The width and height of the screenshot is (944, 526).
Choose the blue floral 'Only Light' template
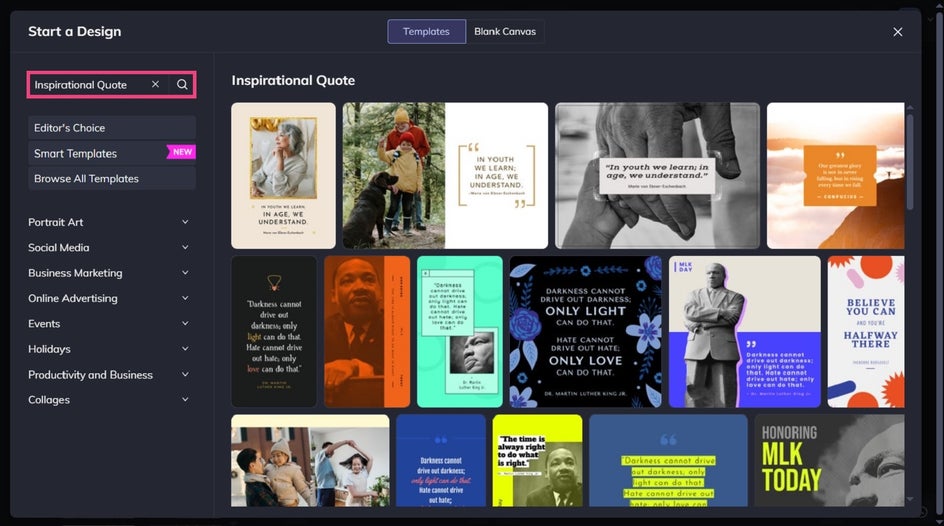tap(586, 332)
